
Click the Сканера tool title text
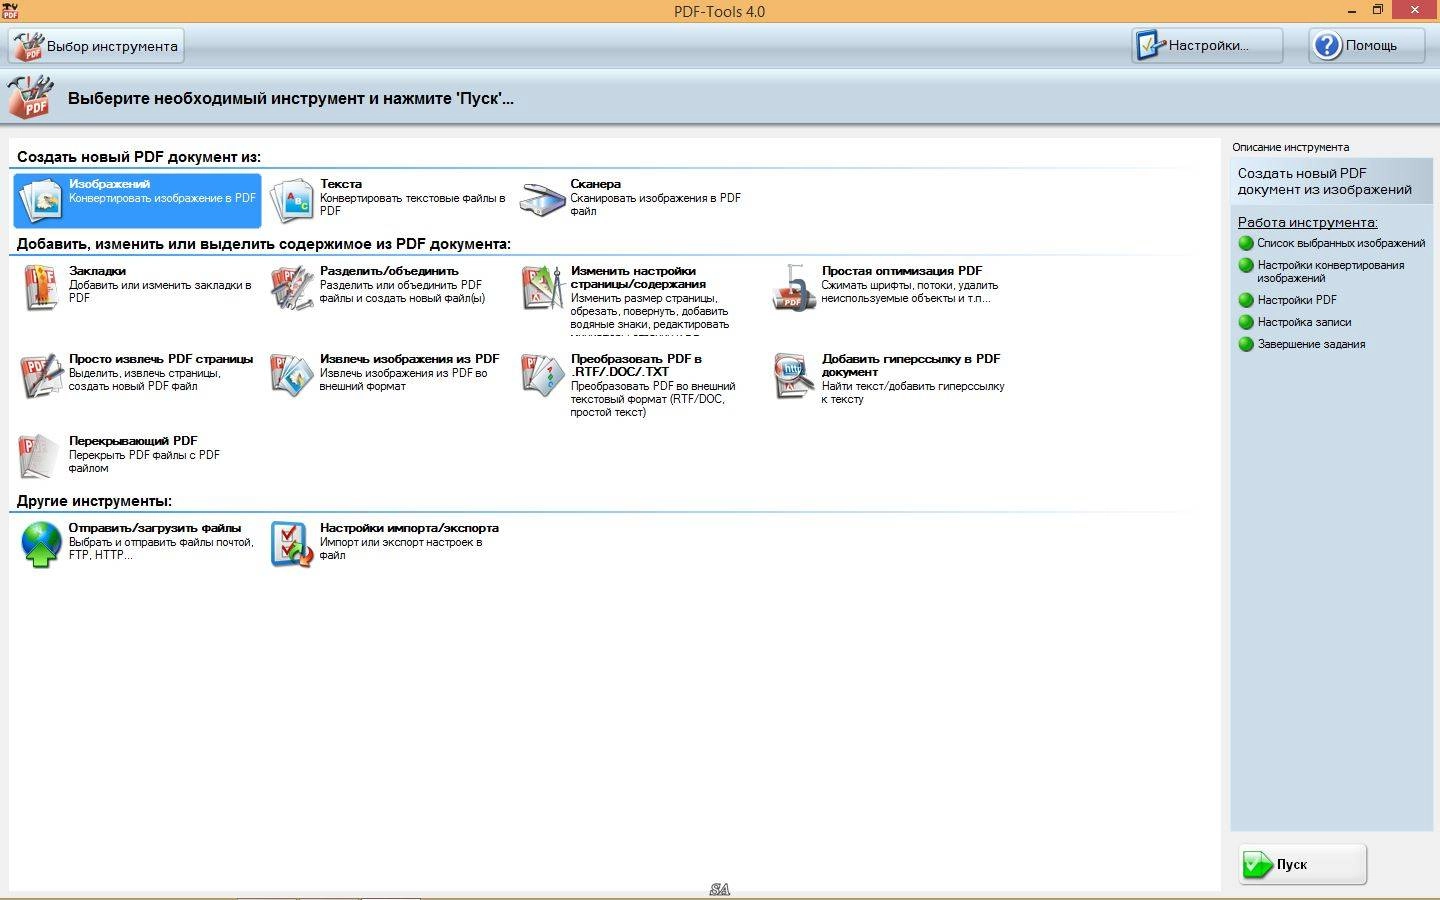click(595, 184)
